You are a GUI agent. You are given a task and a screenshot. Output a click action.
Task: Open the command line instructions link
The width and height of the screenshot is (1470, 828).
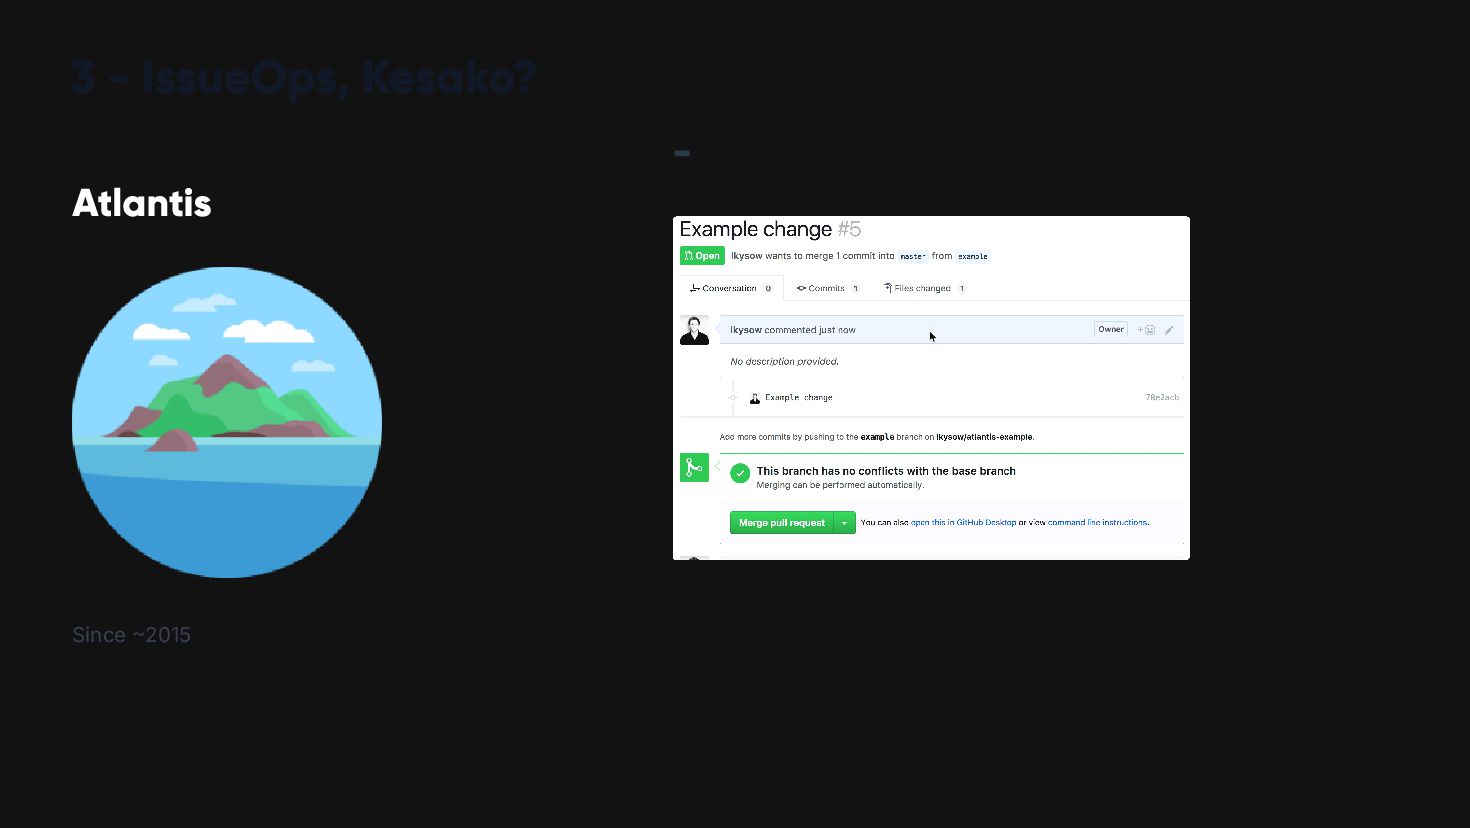1097,523
